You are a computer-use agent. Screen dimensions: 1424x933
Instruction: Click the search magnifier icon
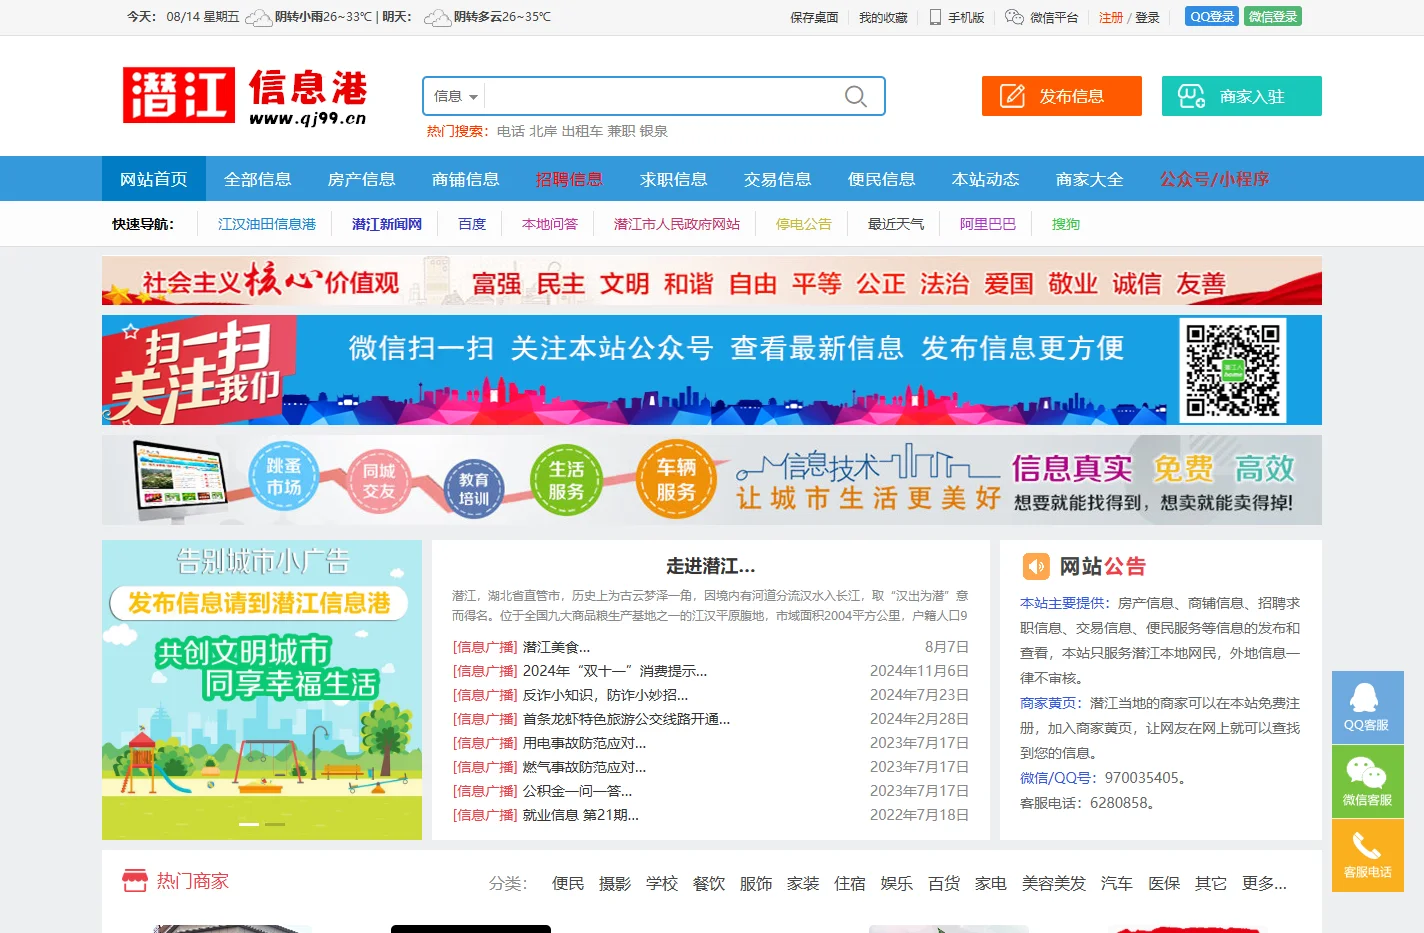856,96
